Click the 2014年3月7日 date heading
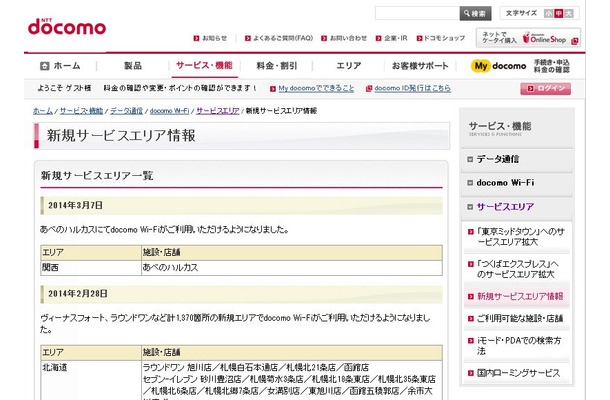The image size is (610, 400). pyautogui.click(x=75, y=205)
